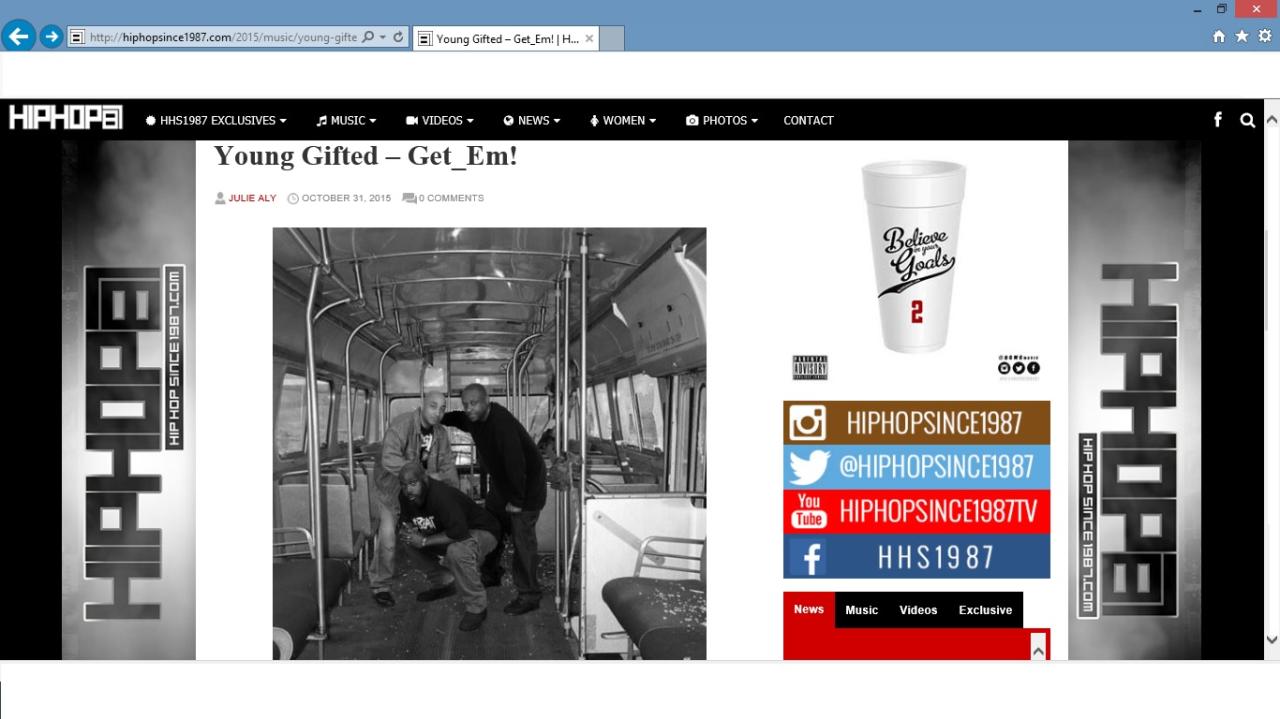Open the browser Home icon
This screenshot has width=1280, height=719.
(1218, 36)
